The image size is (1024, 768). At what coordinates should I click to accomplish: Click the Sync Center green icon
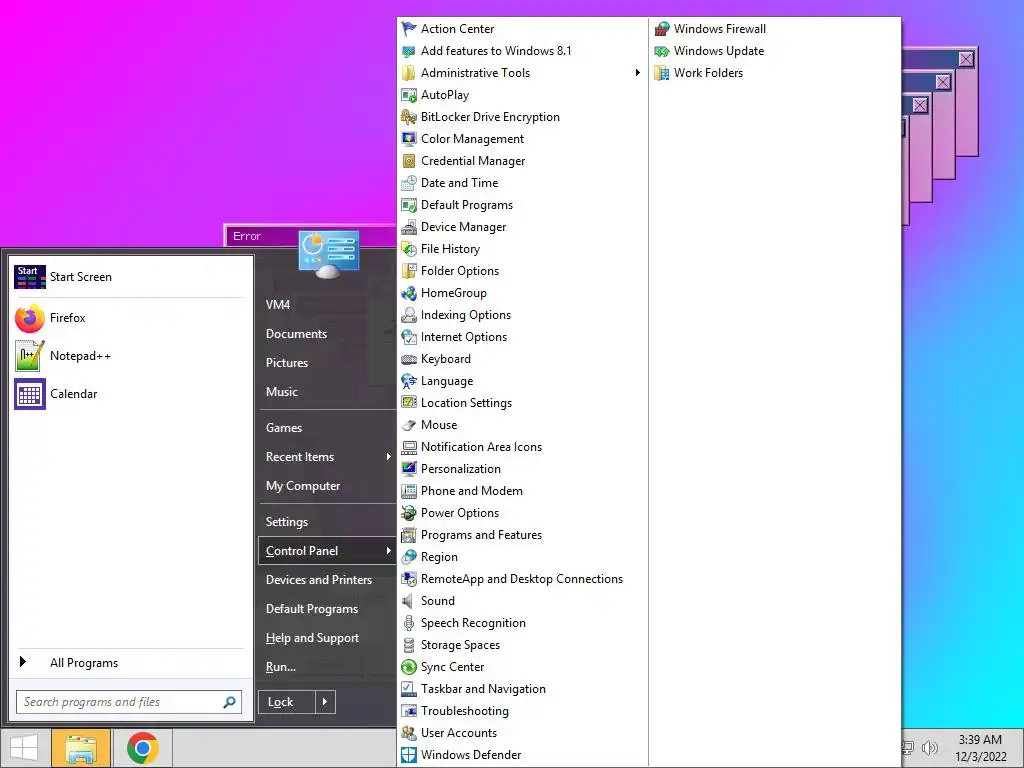point(409,667)
